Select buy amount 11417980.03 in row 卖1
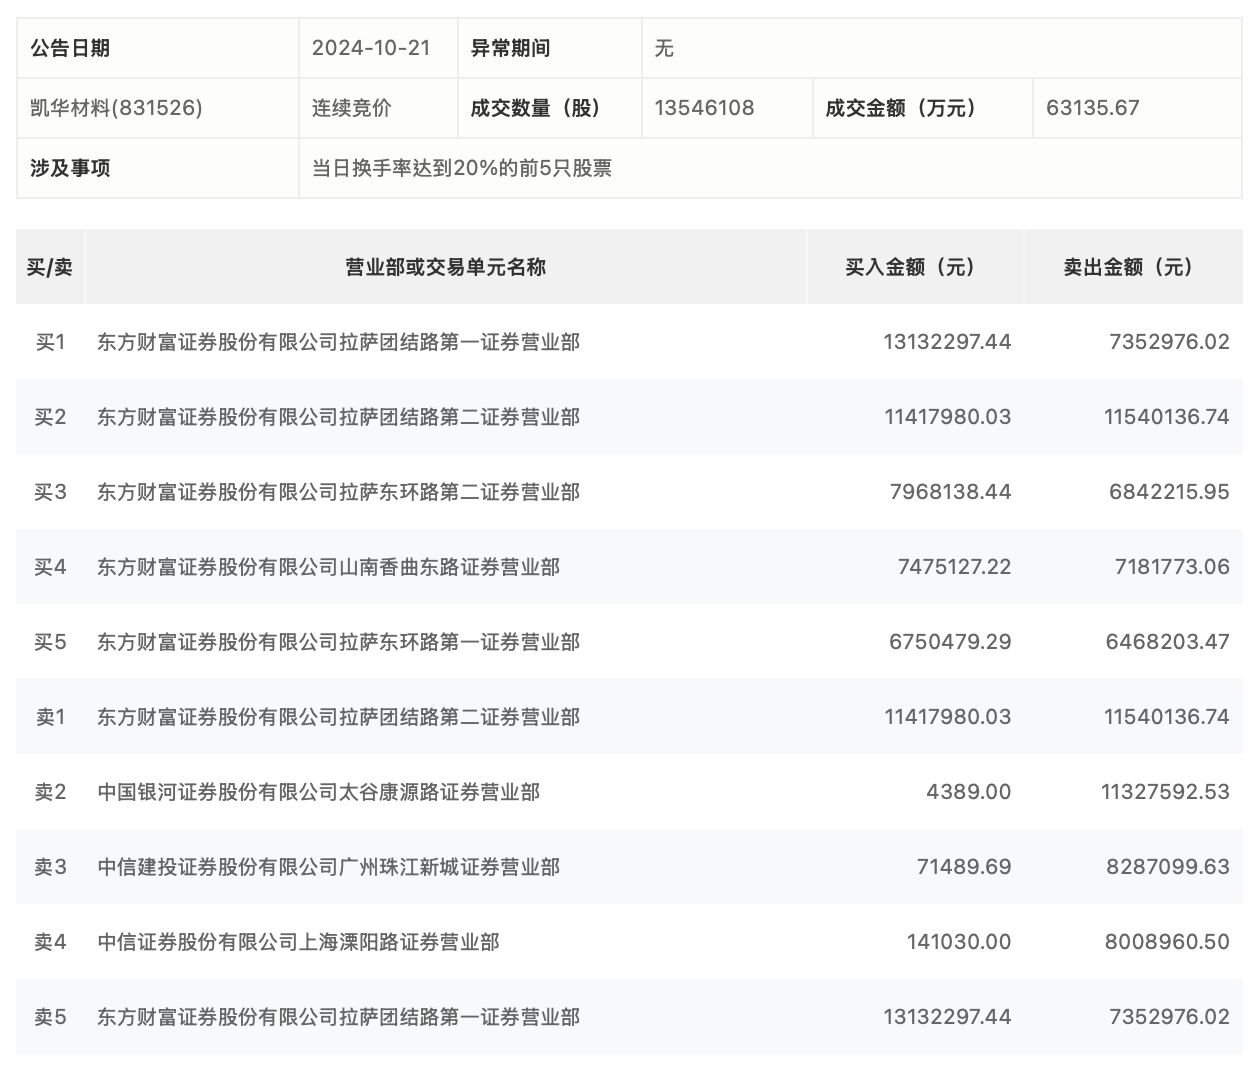 coord(947,717)
